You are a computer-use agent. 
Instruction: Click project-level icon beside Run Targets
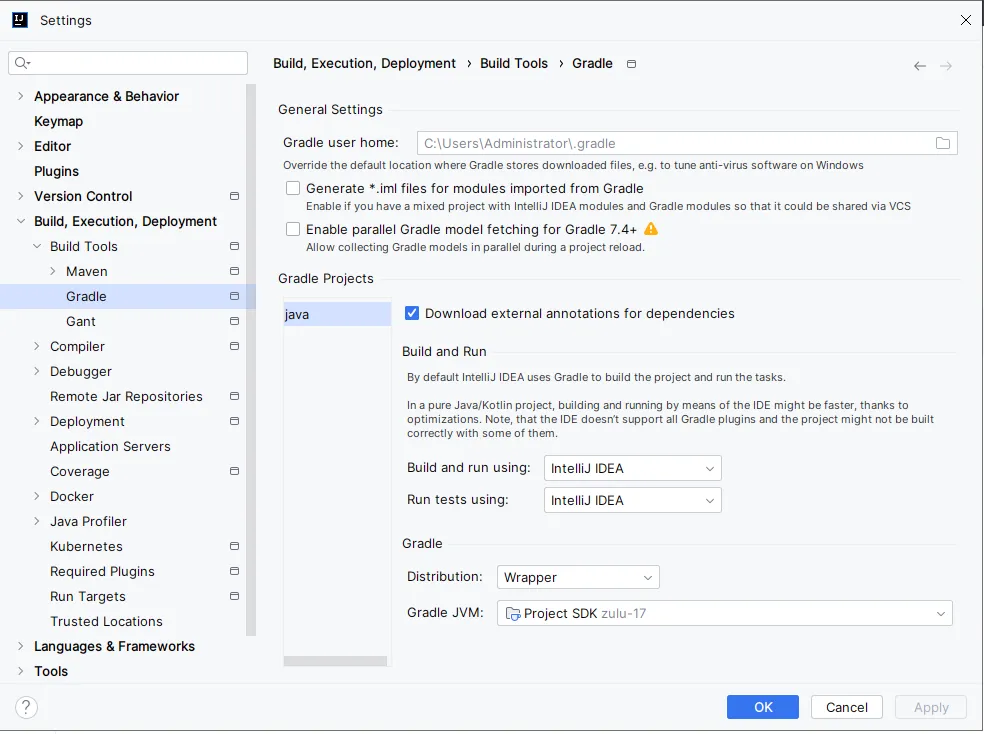tap(235, 597)
